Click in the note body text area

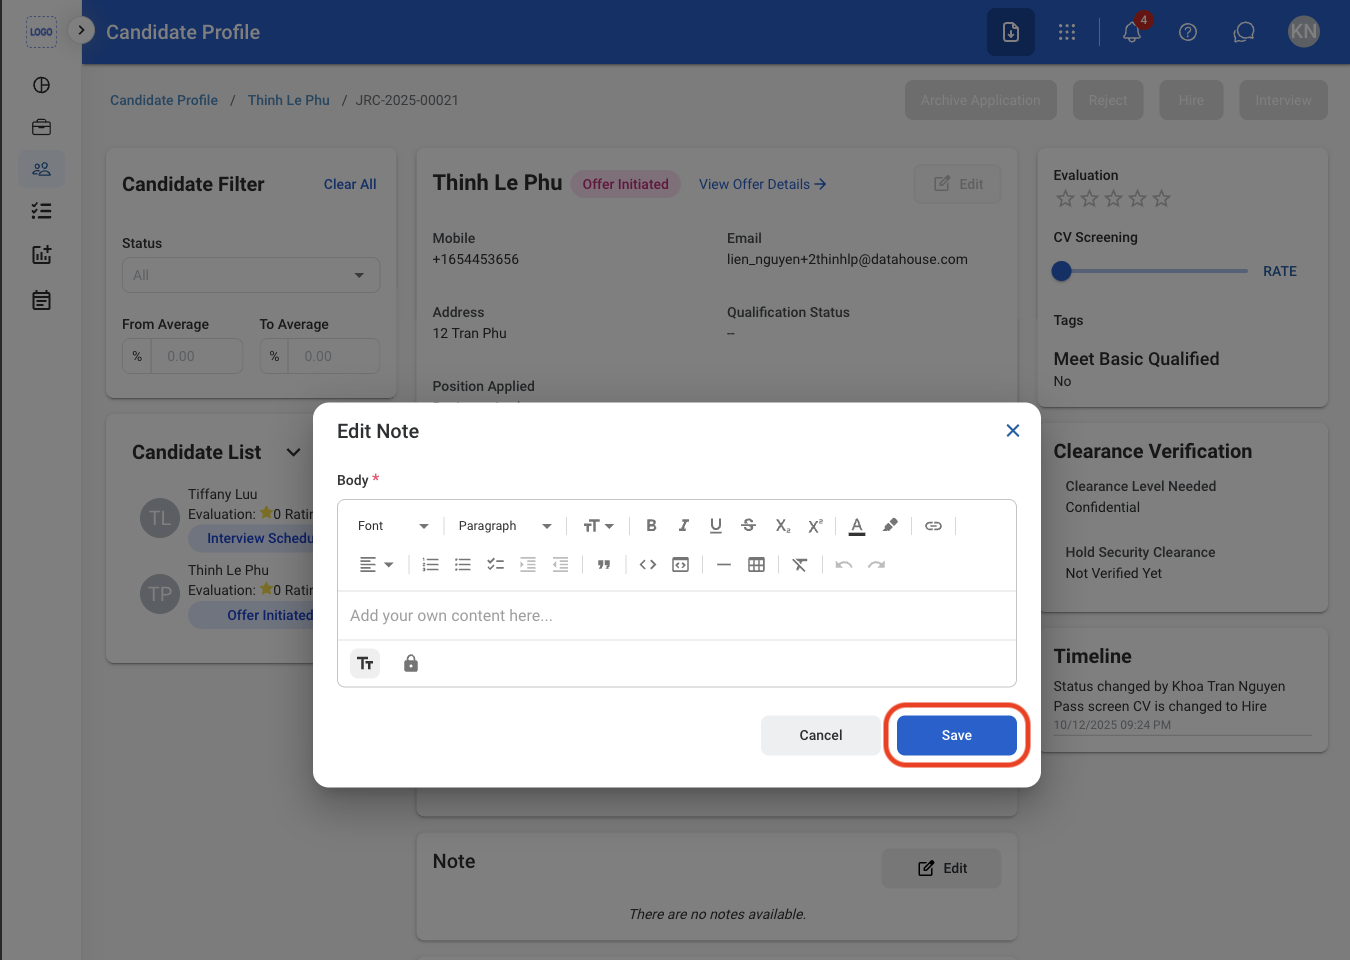pyautogui.click(x=677, y=616)
